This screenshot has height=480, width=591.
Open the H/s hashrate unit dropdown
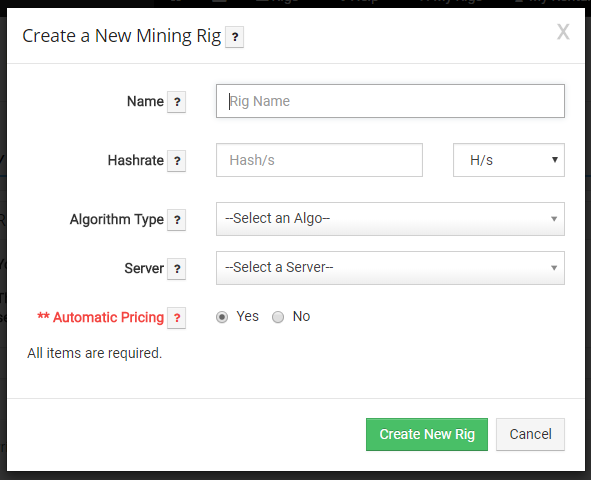pos(509,160)
